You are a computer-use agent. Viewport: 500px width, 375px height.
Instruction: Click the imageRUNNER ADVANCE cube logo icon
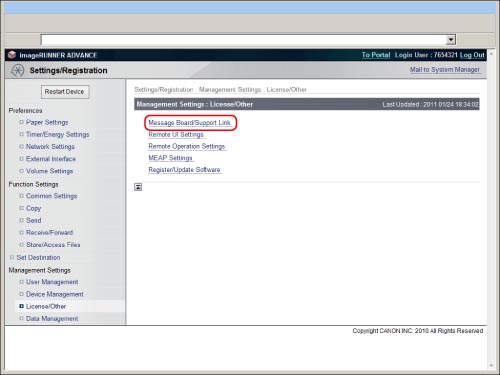coord(12,55)
